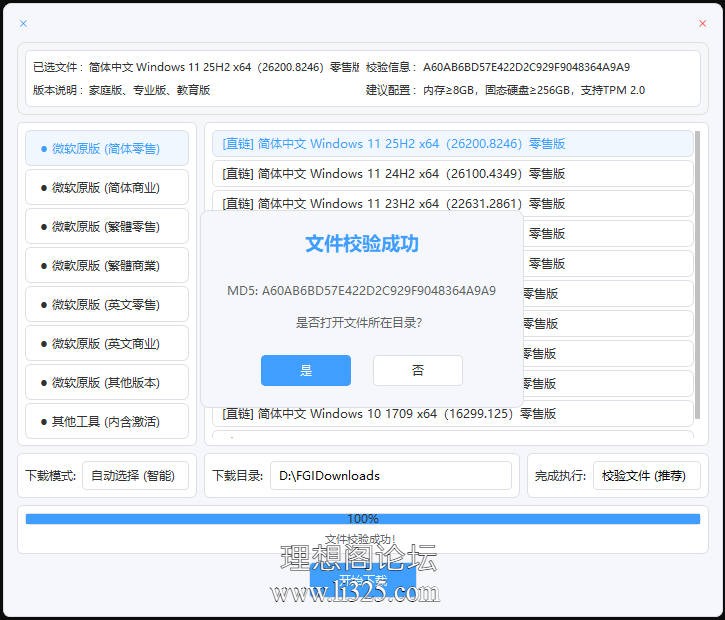725x620 pixels.
Task: Click the 下载目录 D:\FGIDownloads path field
Action: (x=391, y=475)
